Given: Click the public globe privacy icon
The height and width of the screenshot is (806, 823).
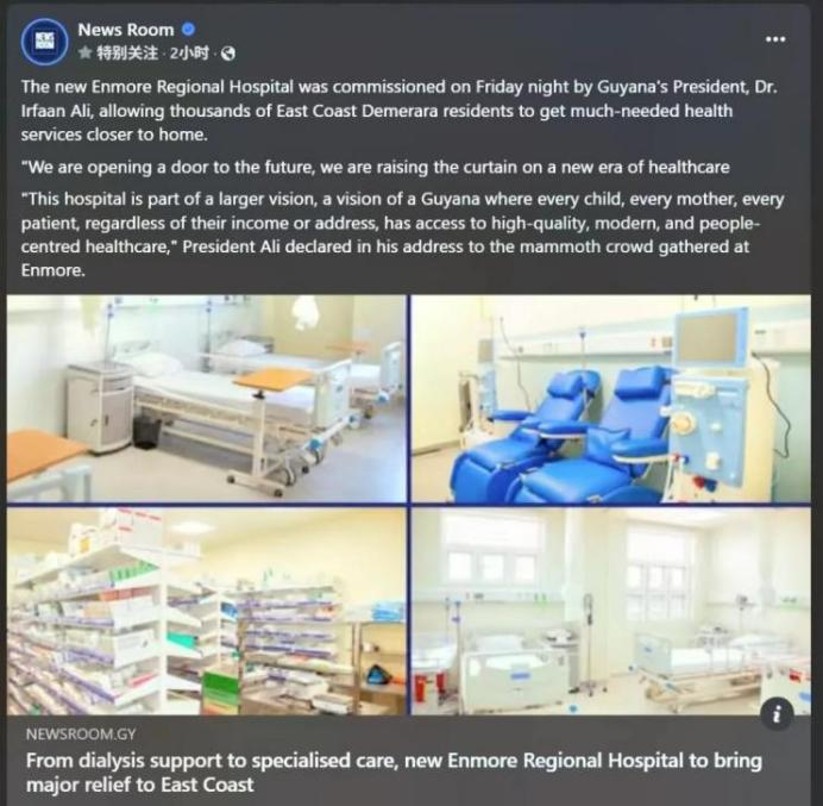Looking at the screenshot, I should point(228,54).
